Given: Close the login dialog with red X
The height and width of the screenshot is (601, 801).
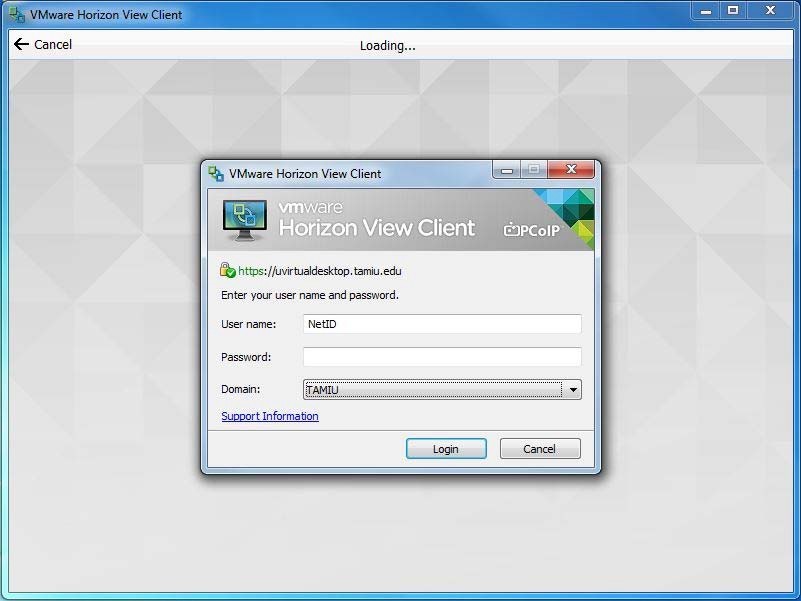Looking at the screenshot, I should pyautogui.click(x=571, y=170).
